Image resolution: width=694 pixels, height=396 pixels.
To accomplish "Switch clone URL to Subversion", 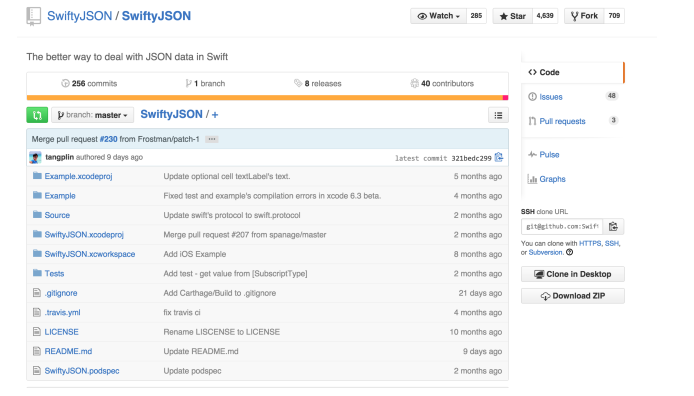I will click(x=545, y=252).
